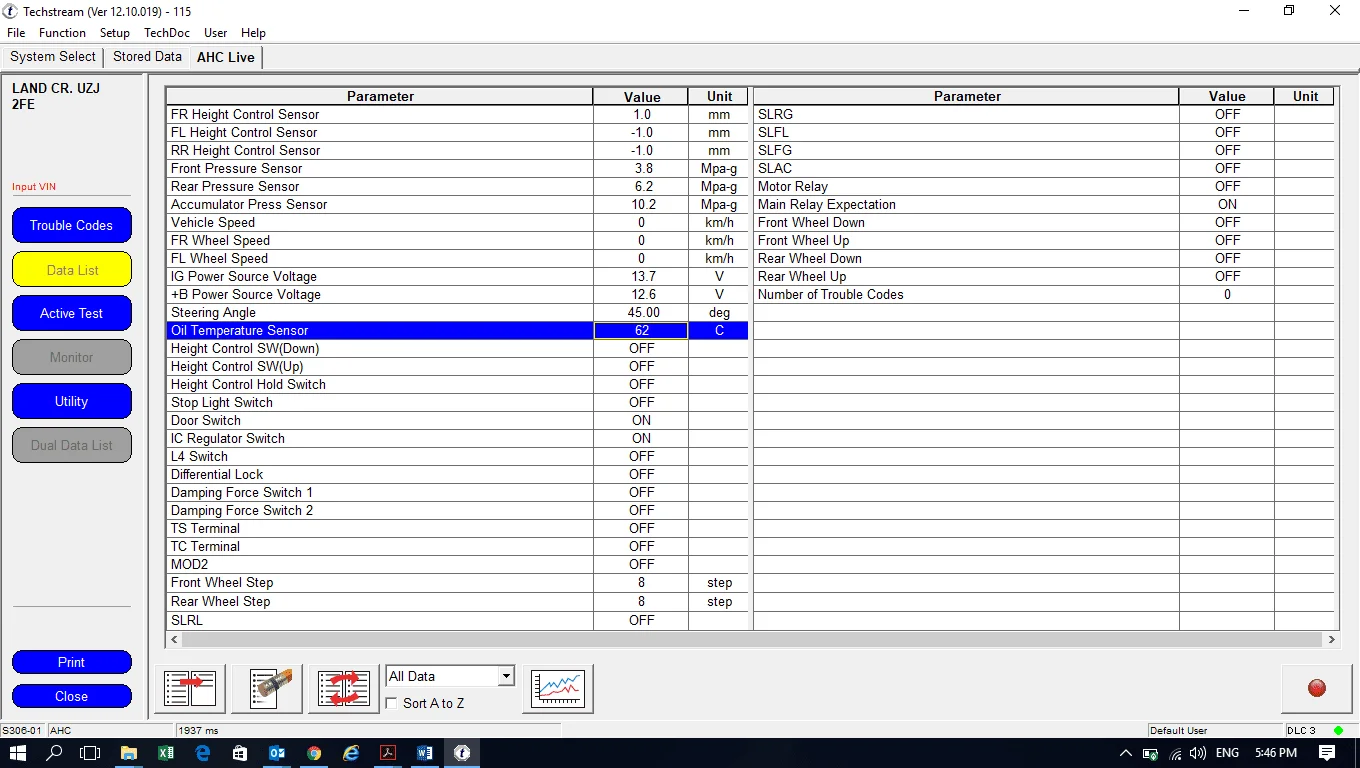The height and width of the screenshot is (768, 1360).
Task: Click the graph display icon button
Action: (x=557, y=688)
